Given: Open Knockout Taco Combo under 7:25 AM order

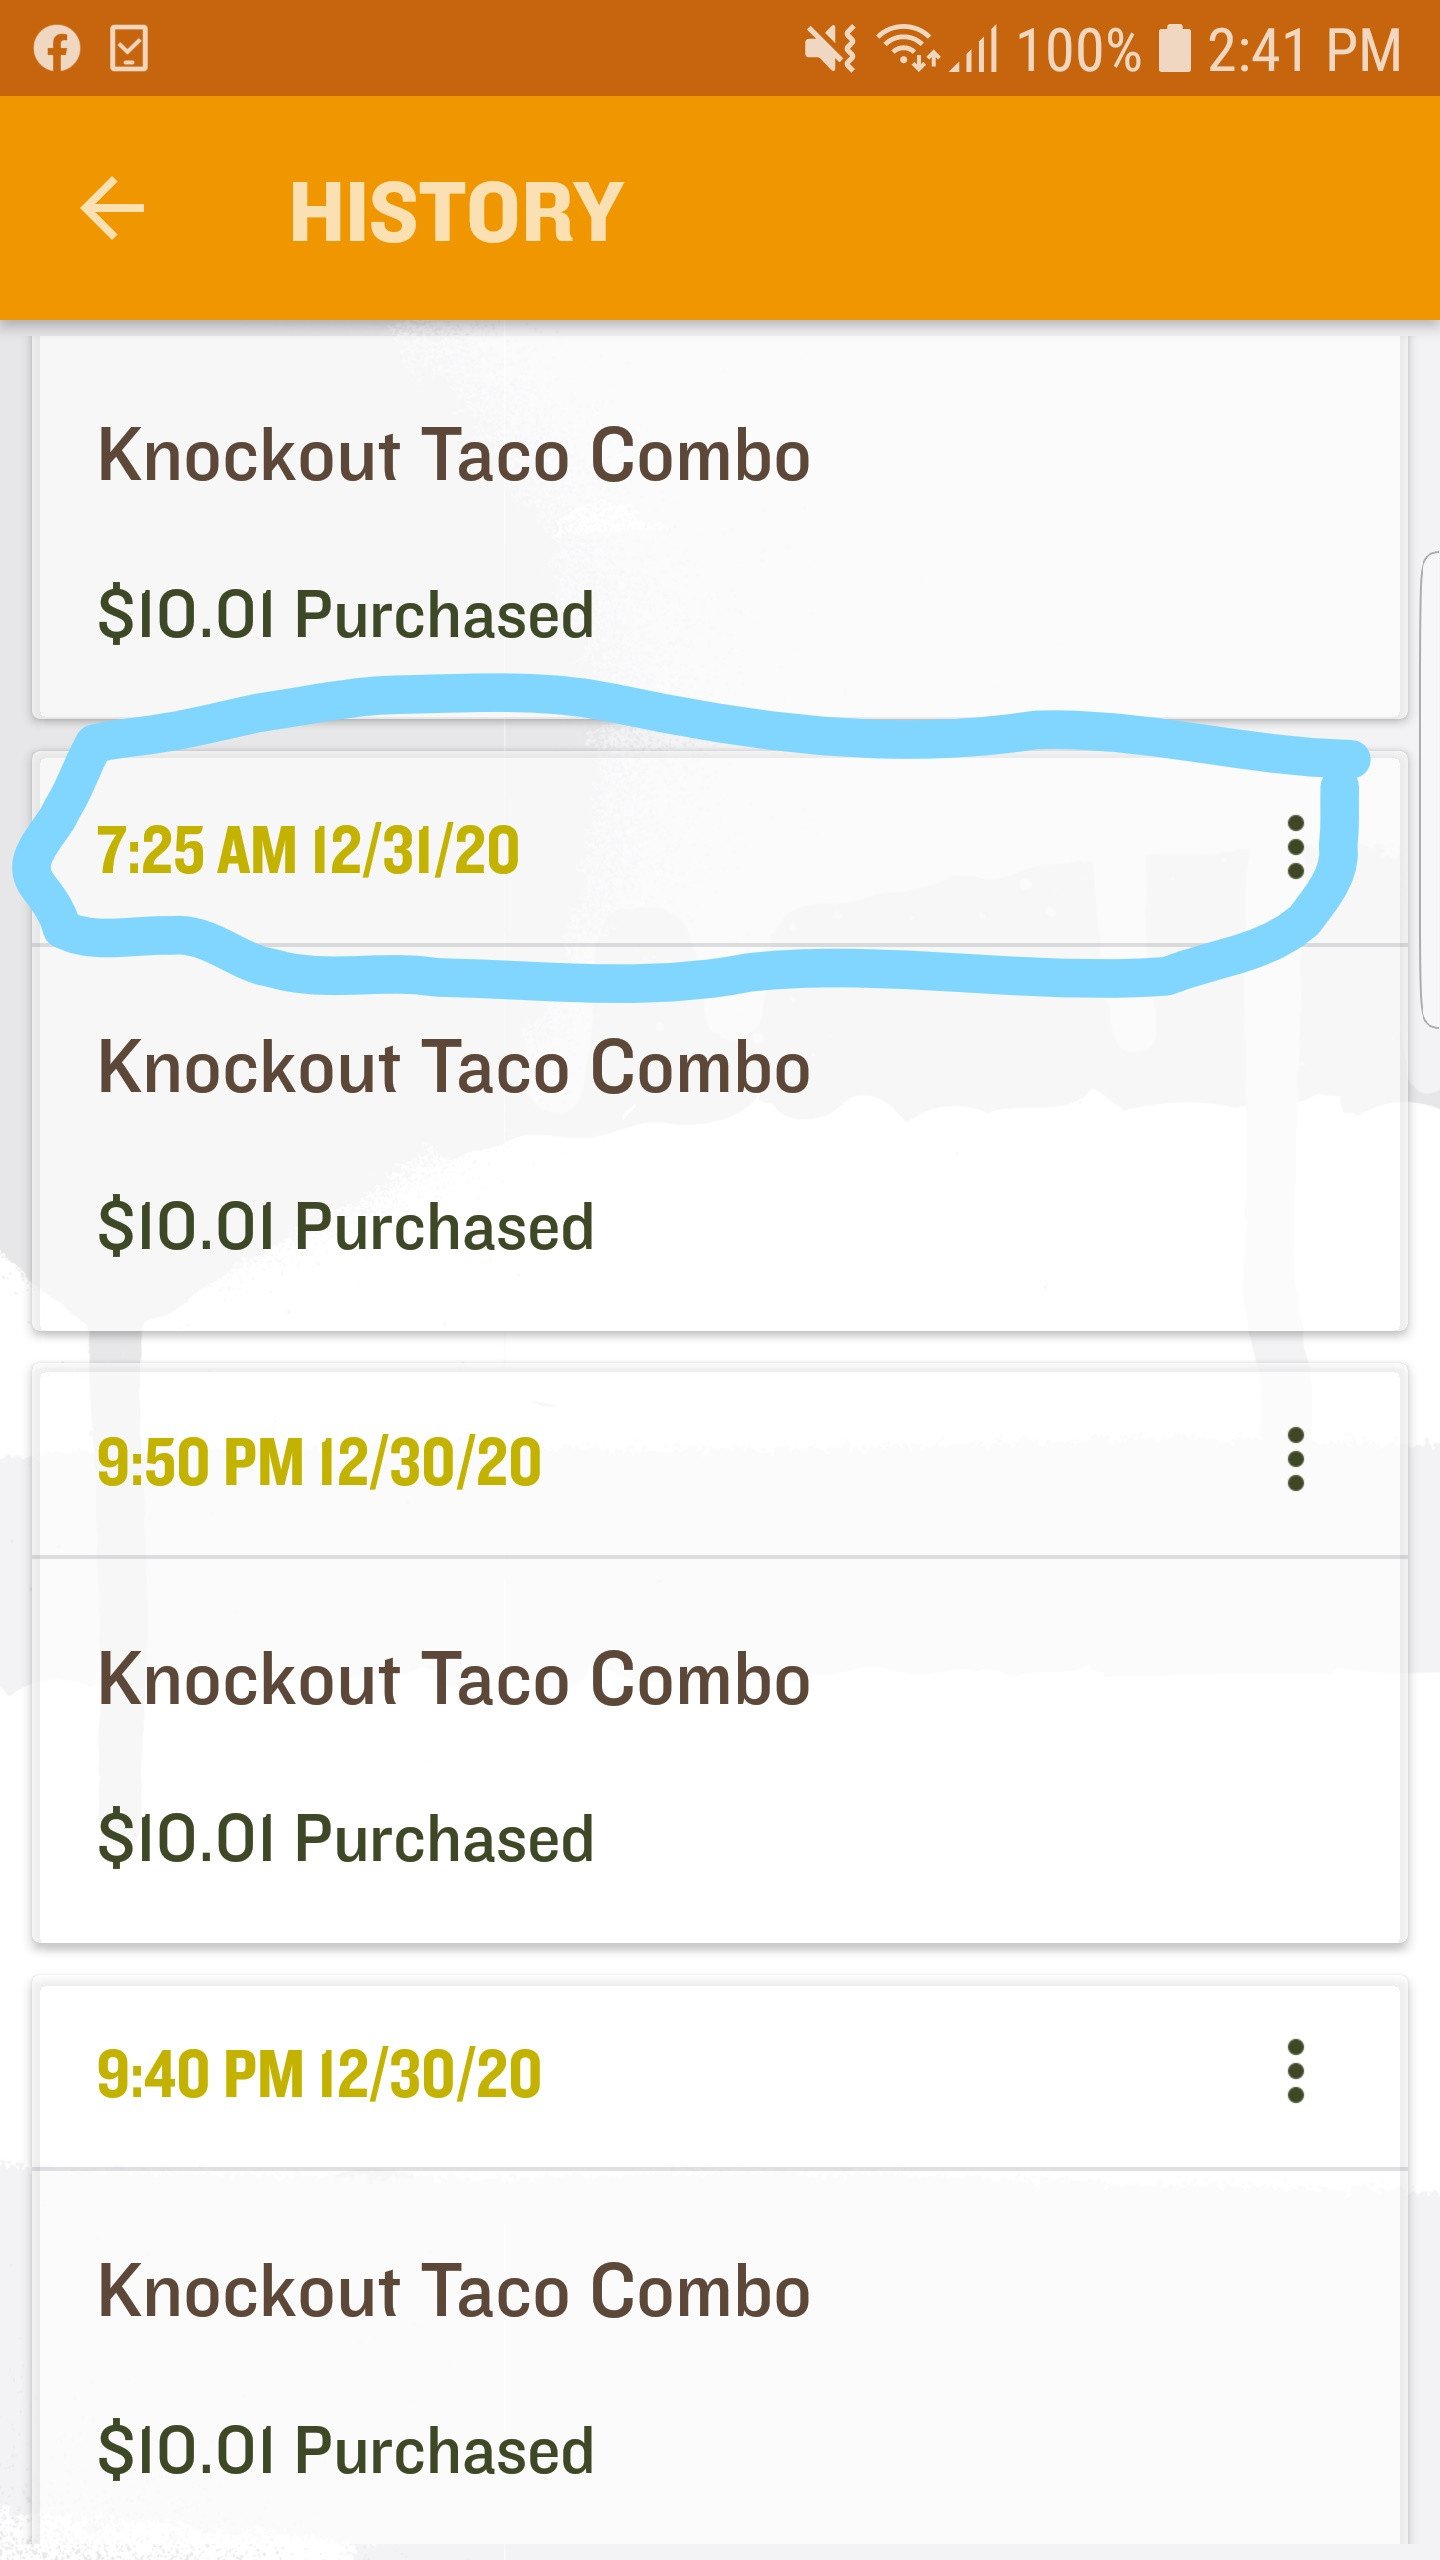Looking at the screenshot, I should point(454,1068).
